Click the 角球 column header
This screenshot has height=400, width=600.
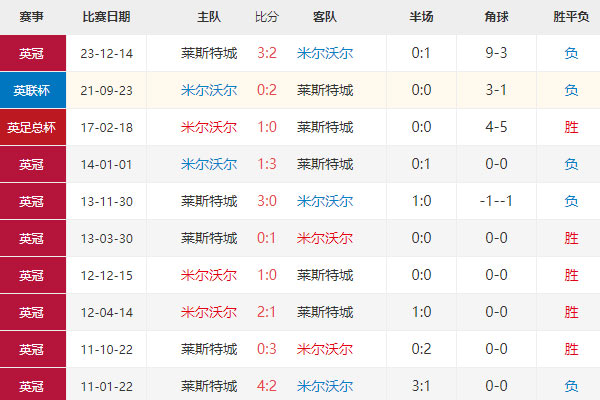pyautogui.click(x=496, y=17)
